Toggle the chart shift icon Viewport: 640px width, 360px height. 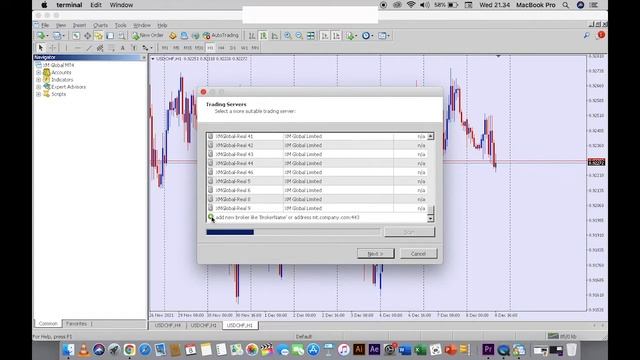tap(336, 36)
